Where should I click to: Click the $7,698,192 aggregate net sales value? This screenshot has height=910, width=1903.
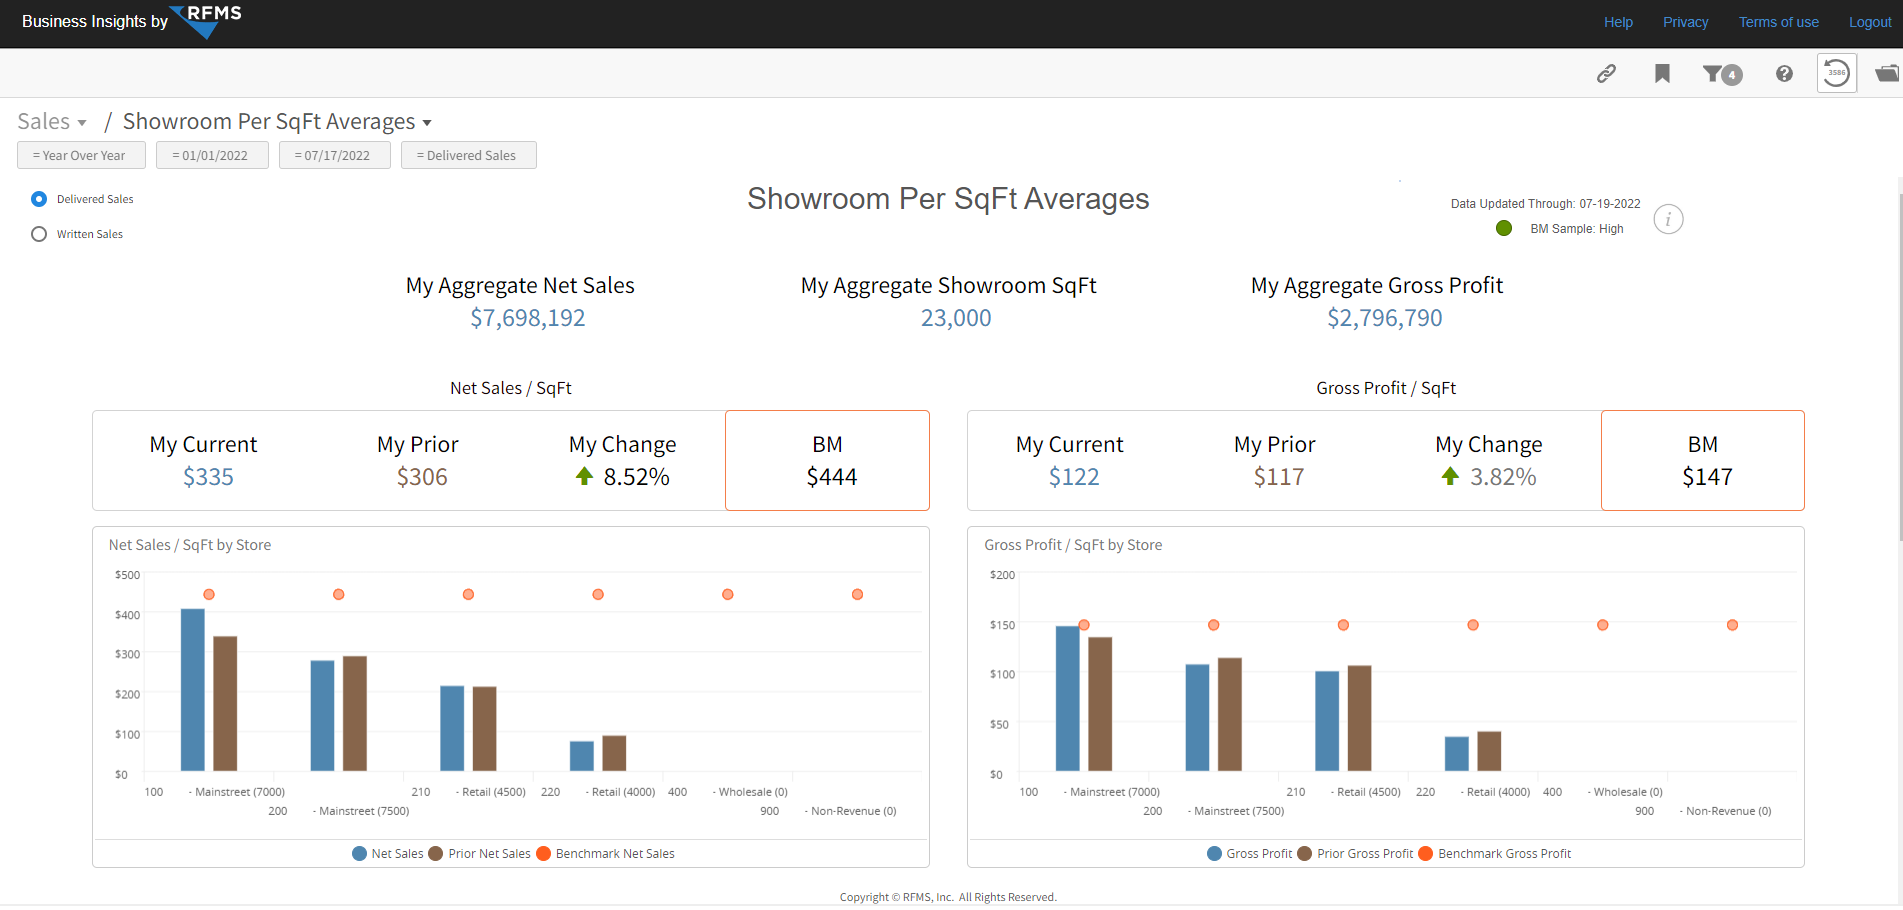pos(528,318)
